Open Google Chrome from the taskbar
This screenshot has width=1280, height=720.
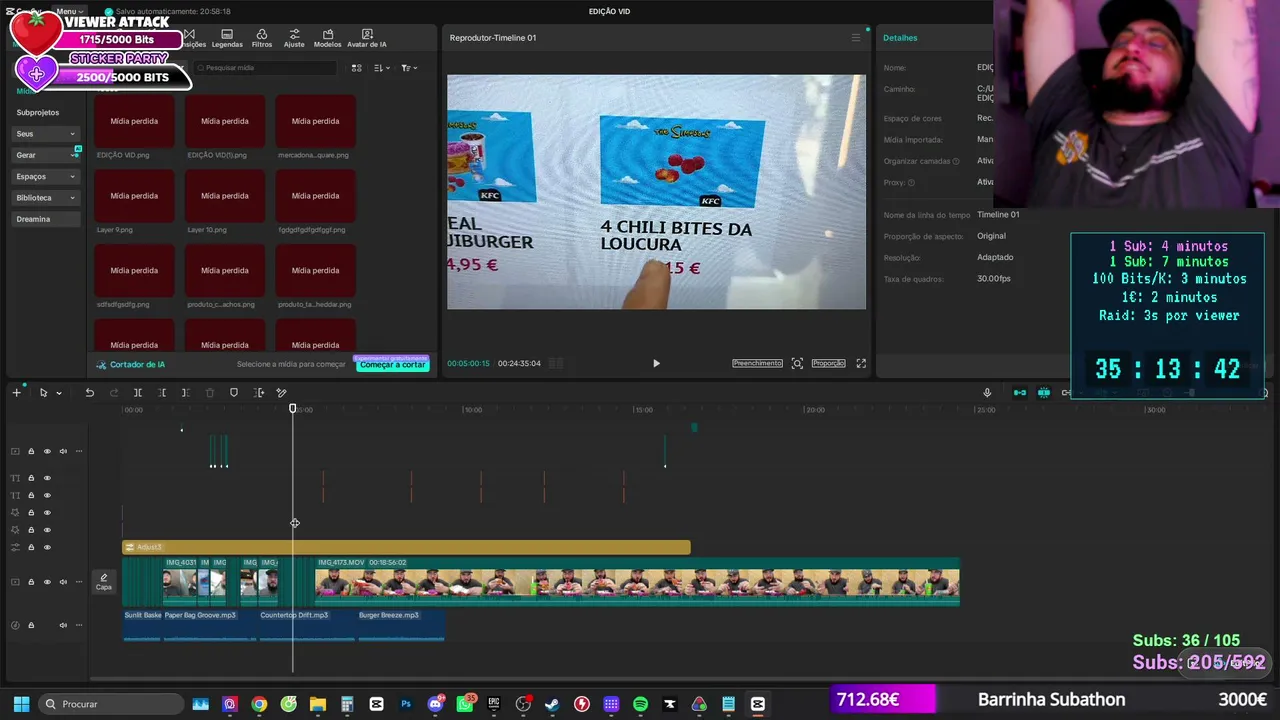pos(259,704)
